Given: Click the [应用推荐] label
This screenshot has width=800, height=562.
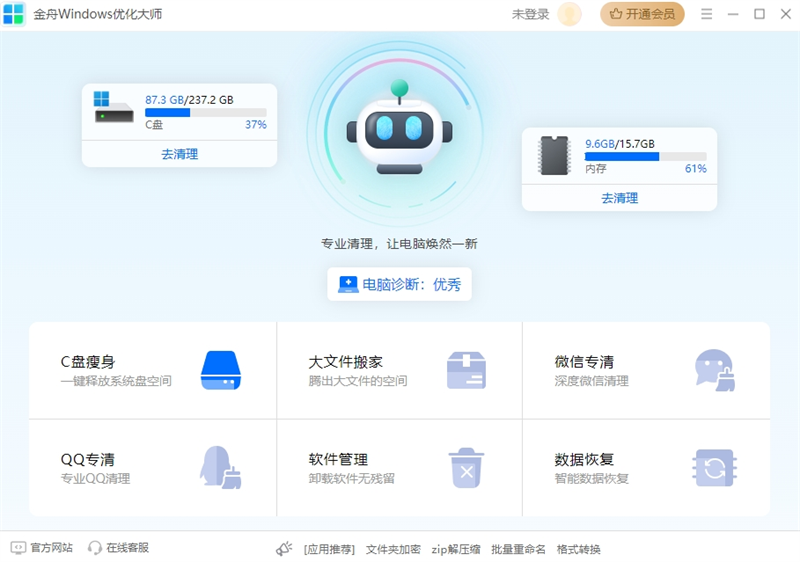Looking at the screenshot, I should (329, 549).
